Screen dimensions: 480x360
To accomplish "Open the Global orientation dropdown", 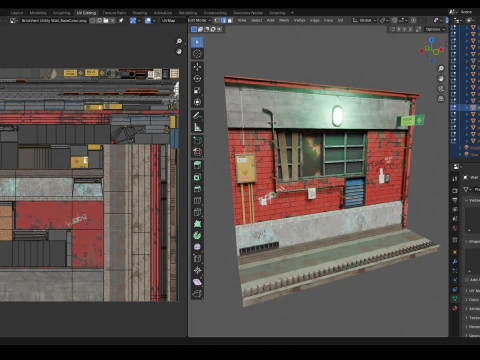I will (x=365, y=20).
